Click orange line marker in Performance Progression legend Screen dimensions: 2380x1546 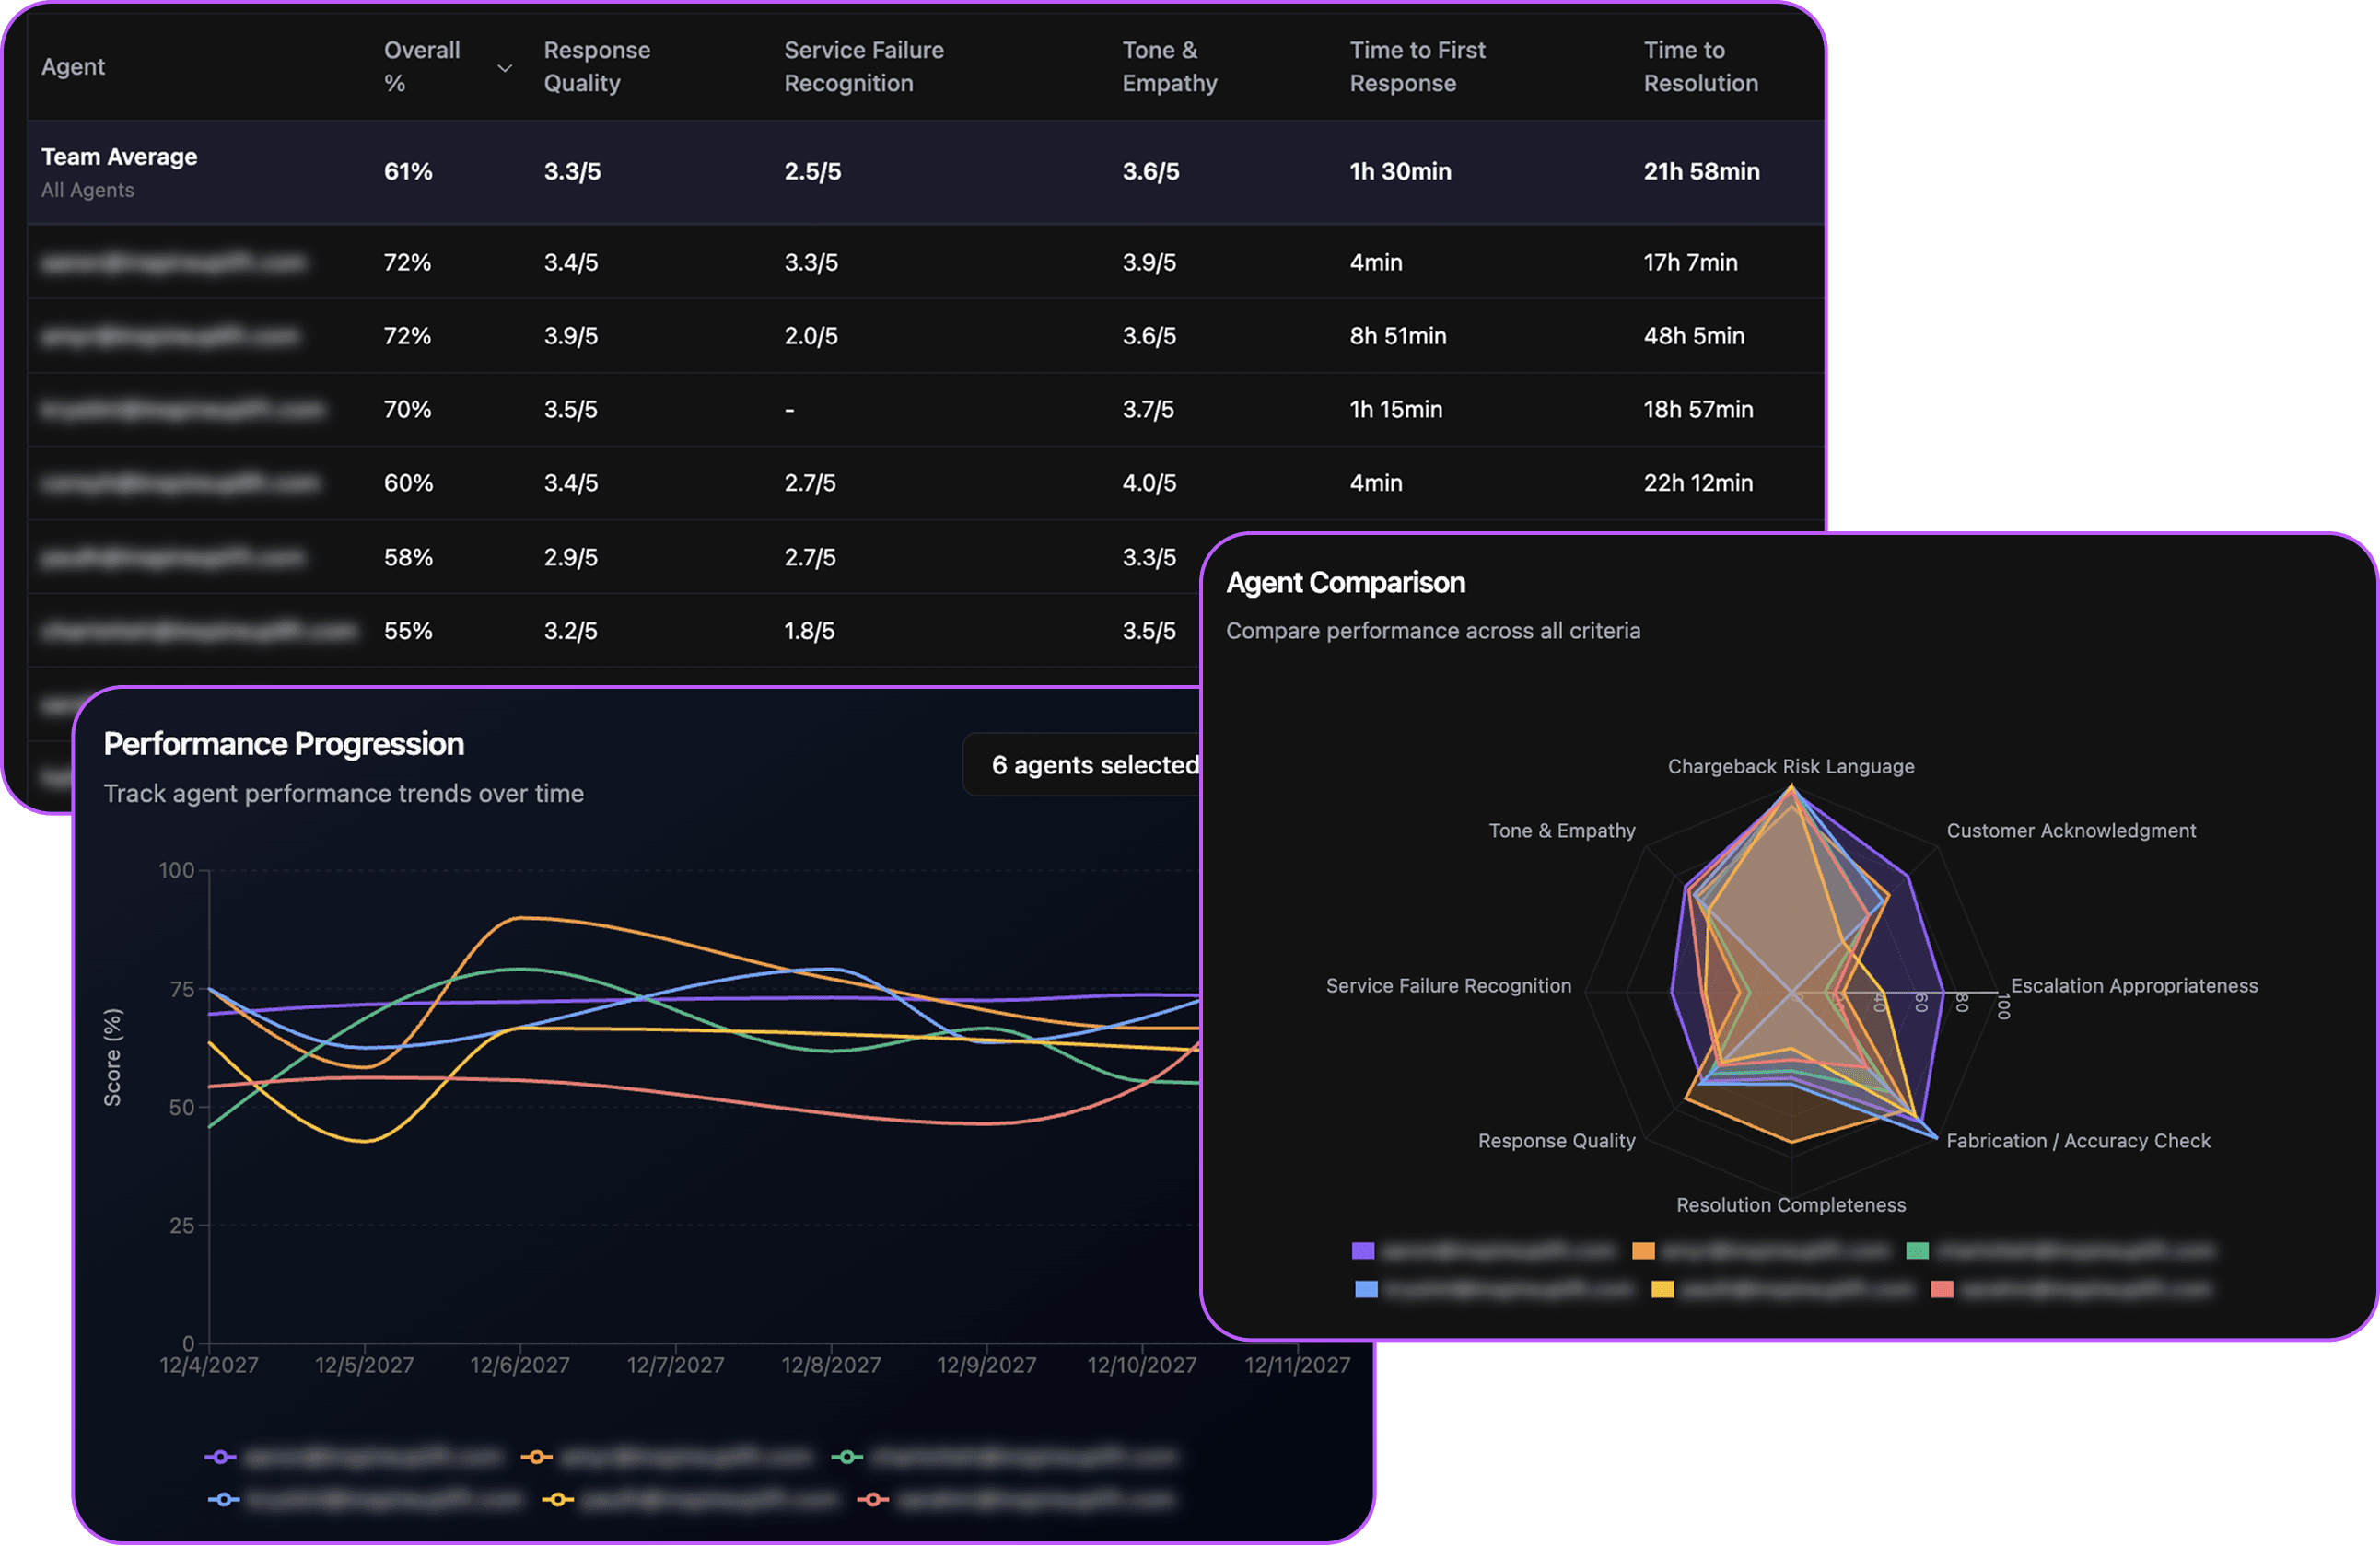click(536, 1457)
